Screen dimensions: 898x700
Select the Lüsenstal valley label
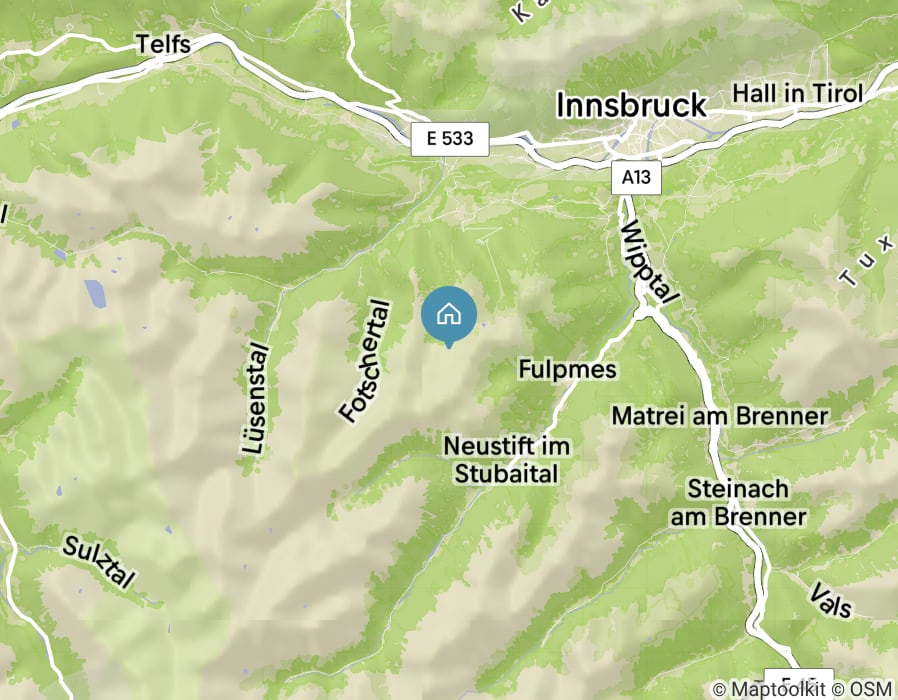(255, 399)
